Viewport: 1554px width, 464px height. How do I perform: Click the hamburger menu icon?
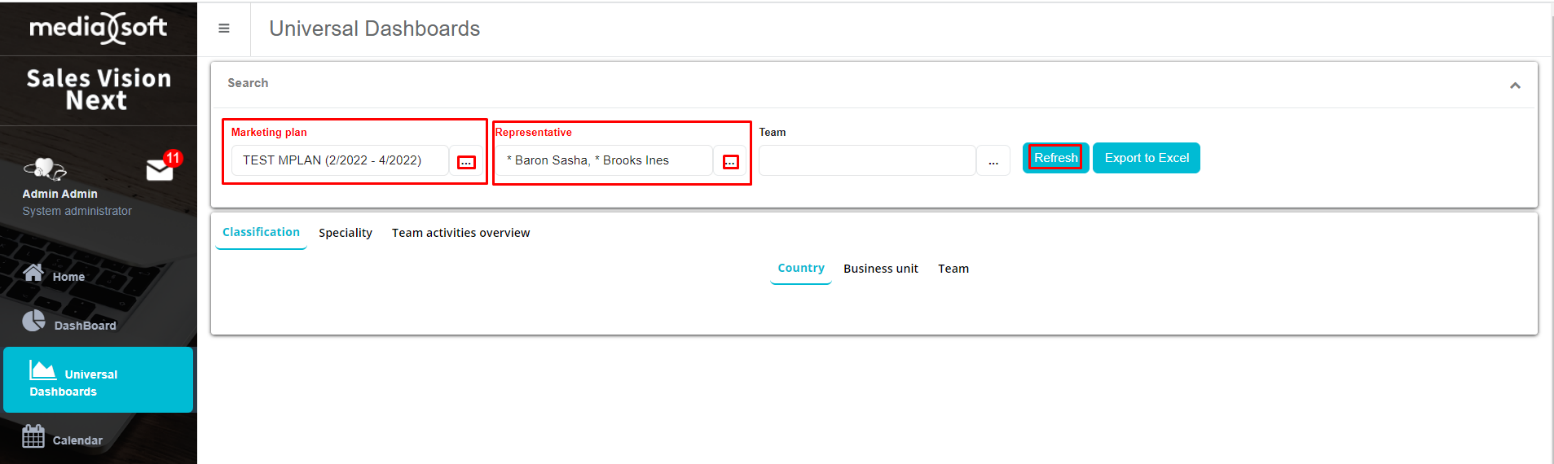point(224,29)
